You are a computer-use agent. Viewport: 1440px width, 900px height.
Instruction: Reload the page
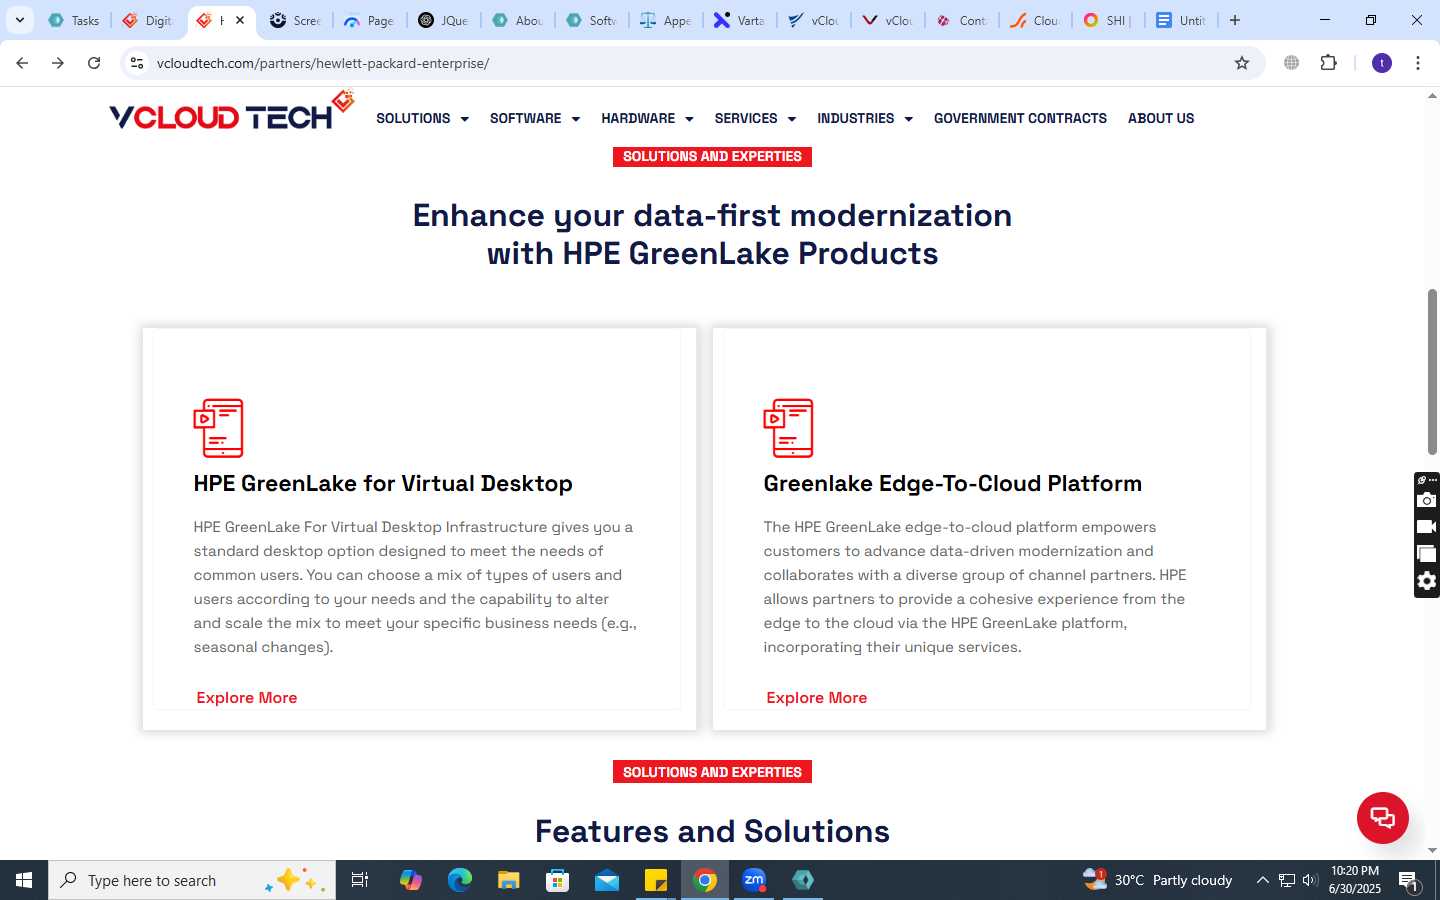[x=94, y=63]
